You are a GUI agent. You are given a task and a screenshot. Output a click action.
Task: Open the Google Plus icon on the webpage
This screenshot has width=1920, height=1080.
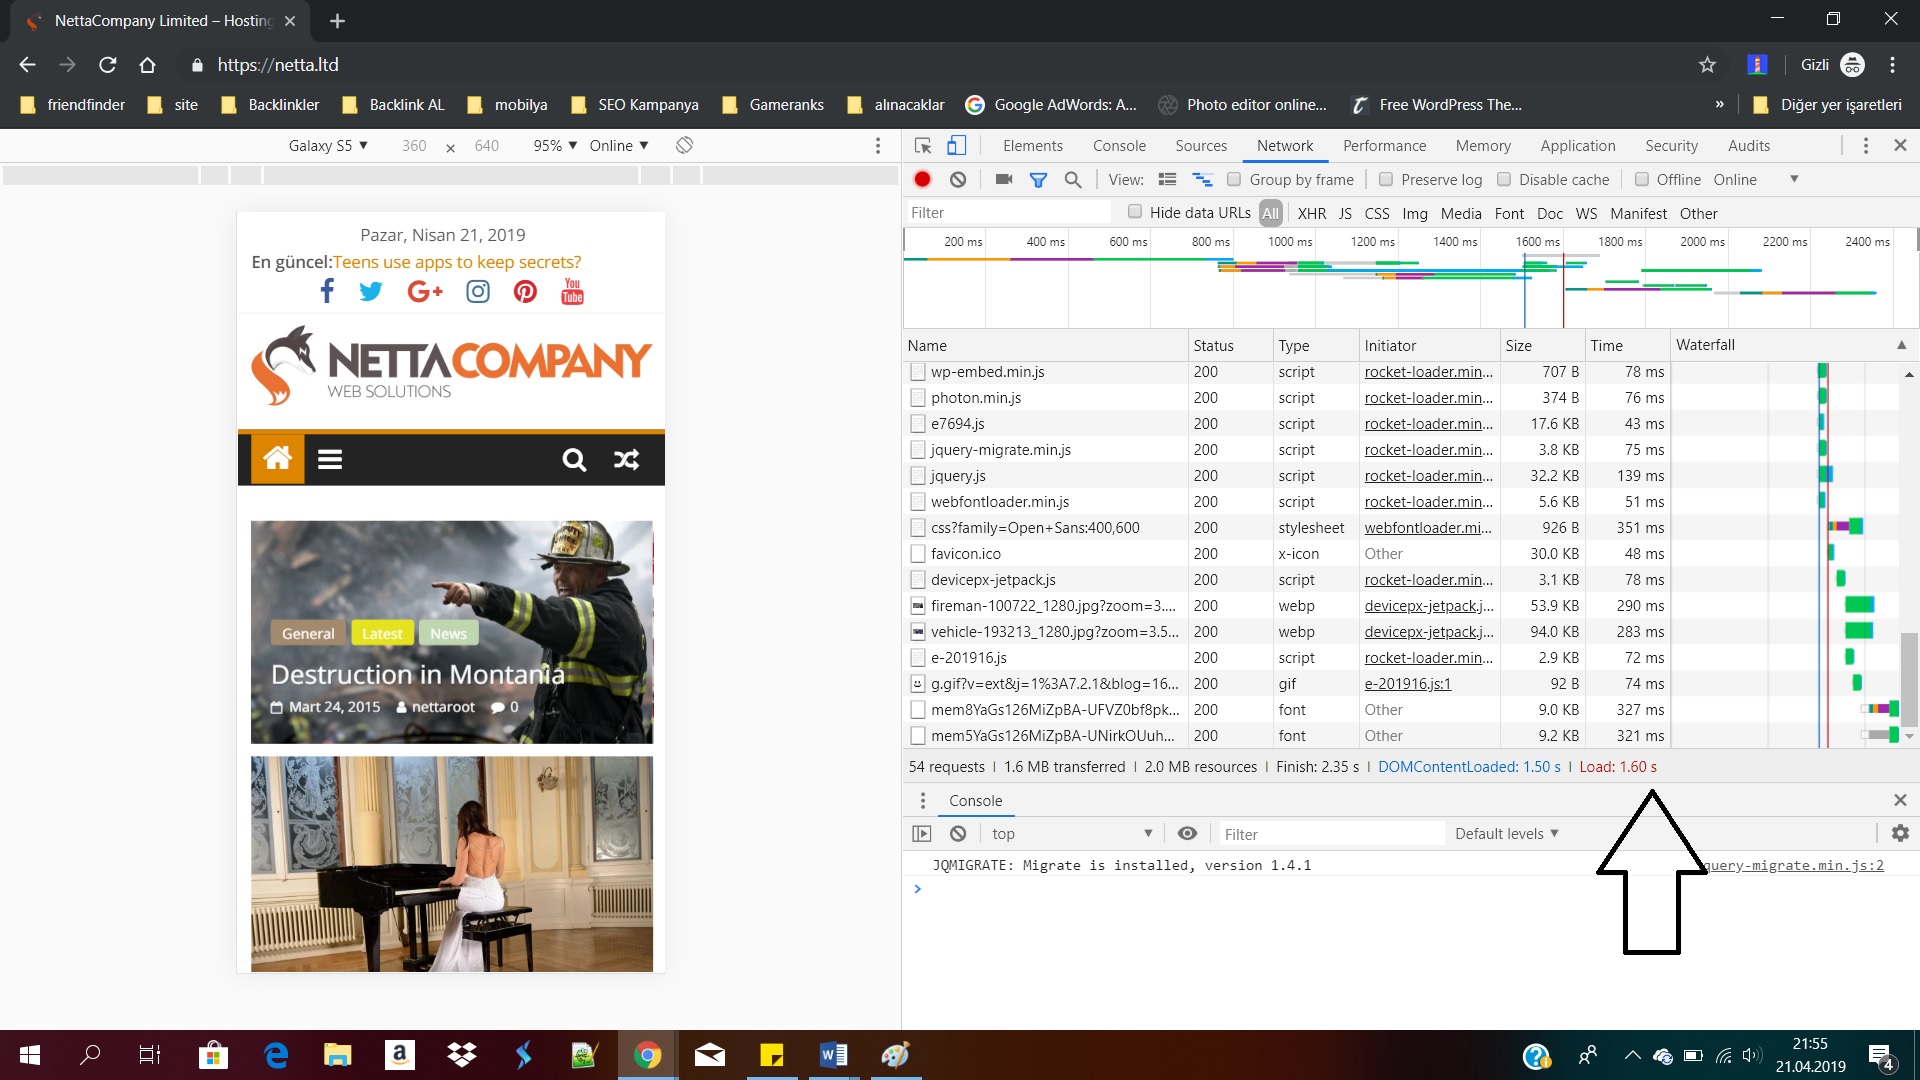pyautogui.click(x=425, y=291)
